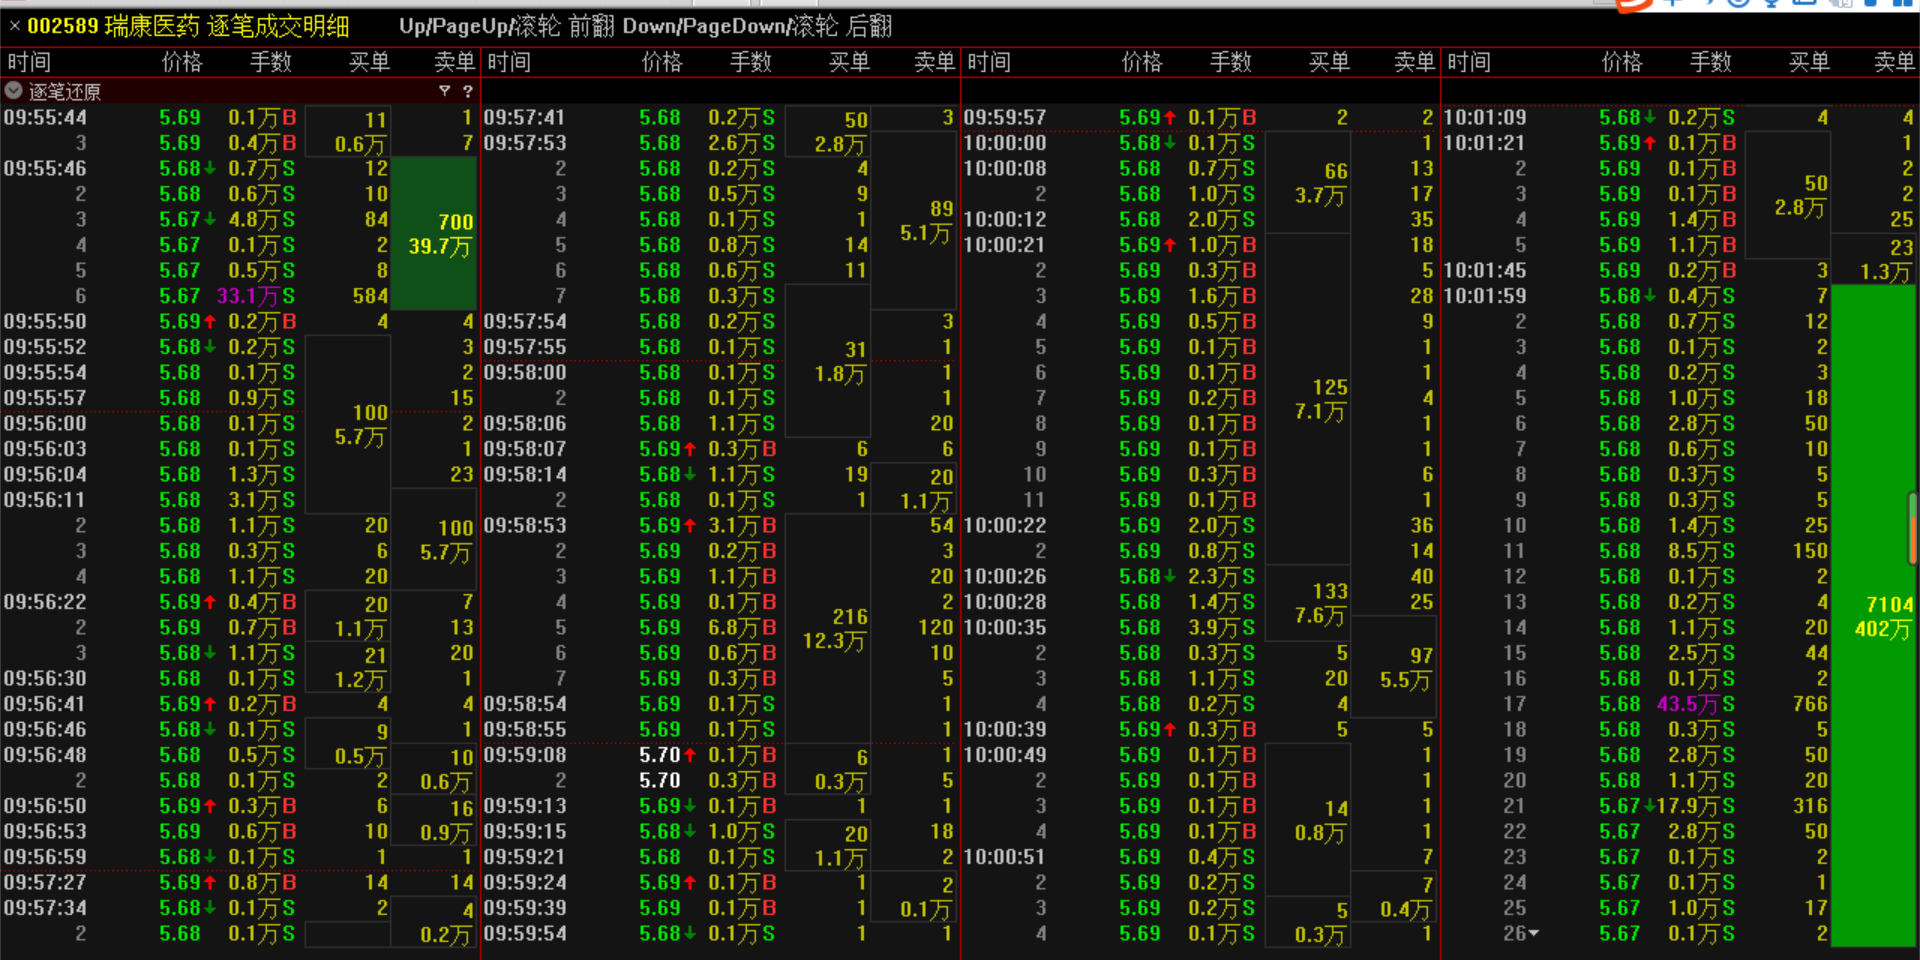The width and height of the screenshot is (1920, 960).
Task: Click the Sogou input method logo
Action: (x=1633, y=4)
